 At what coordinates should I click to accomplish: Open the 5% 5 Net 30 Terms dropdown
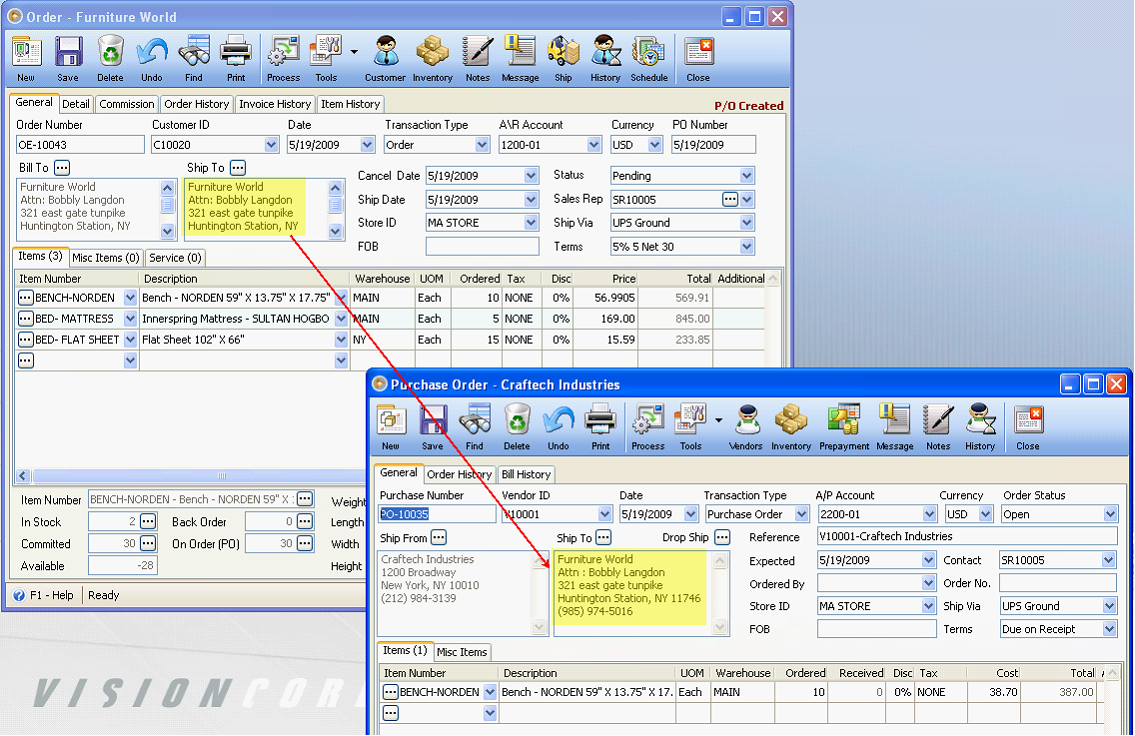tap(747, 247)
